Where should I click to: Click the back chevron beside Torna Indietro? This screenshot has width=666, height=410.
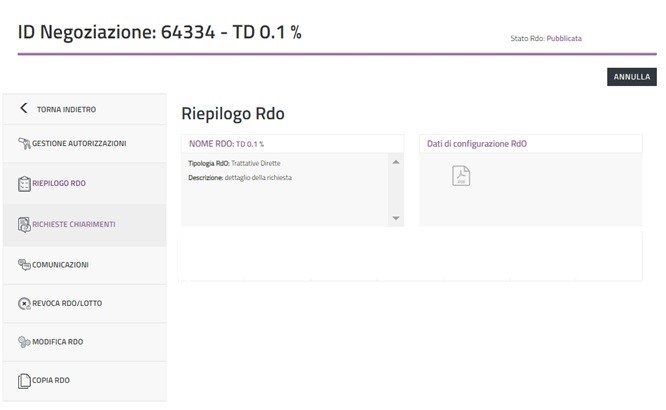coord(24,109)
